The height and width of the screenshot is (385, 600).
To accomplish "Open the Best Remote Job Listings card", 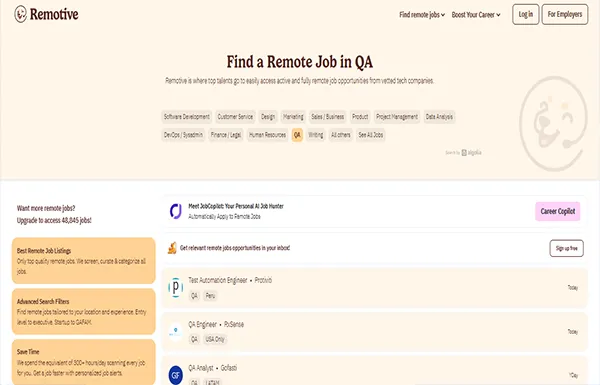I will point(84,261).
